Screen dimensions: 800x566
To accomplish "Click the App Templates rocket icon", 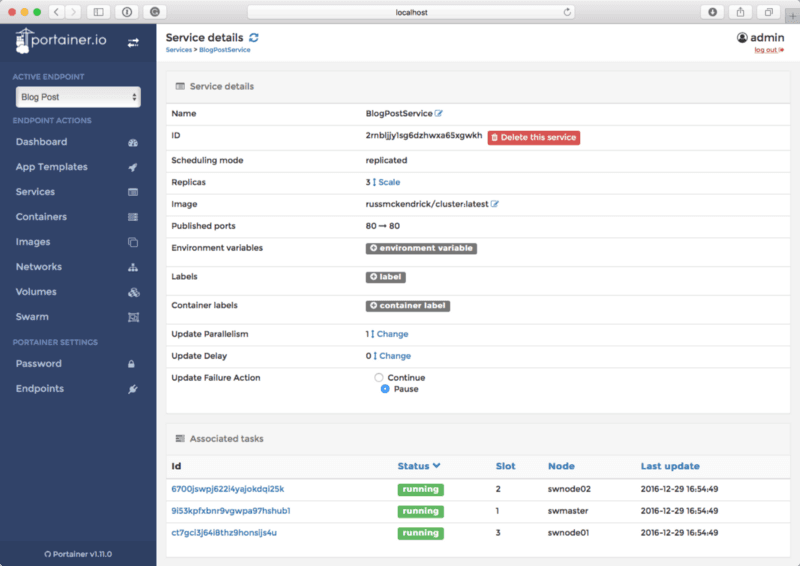I will click(133, 167).
